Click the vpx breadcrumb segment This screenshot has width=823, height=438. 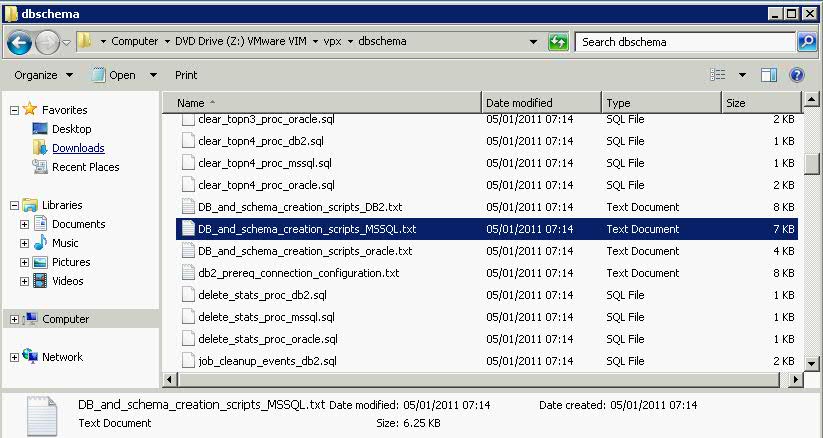pyautogui.click(x=332, y=41)
